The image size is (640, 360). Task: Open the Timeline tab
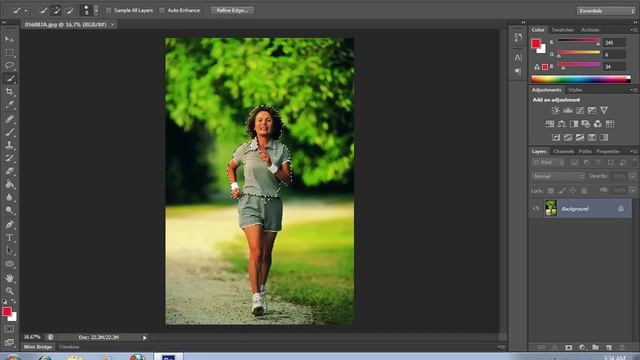click(69, 347)
